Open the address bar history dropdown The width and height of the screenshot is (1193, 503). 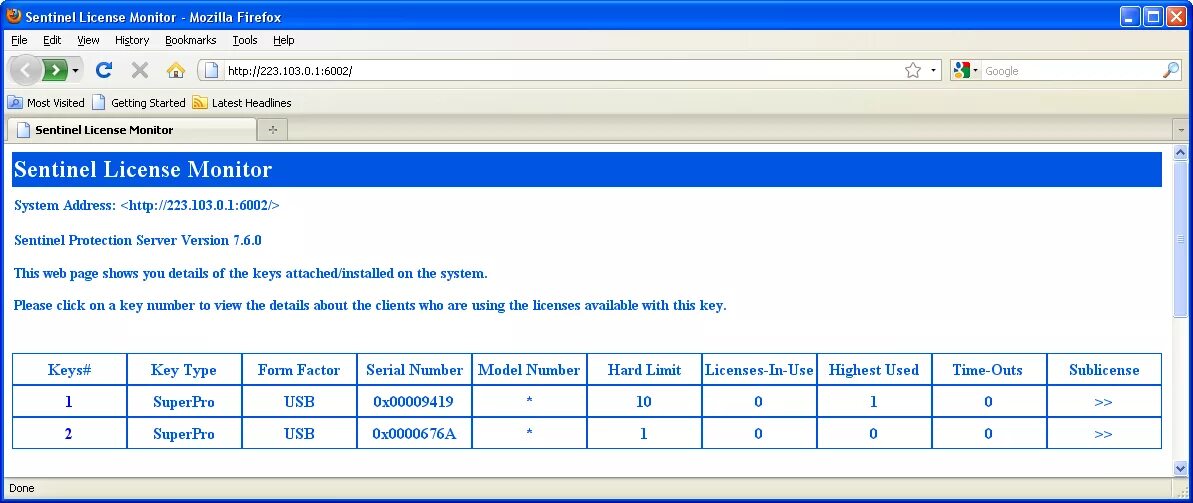tap(934, 71)
